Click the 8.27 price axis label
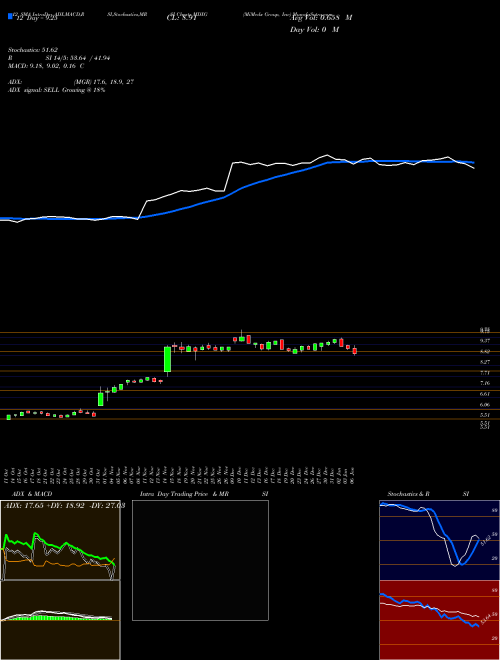The image size is (500, 660). [484, 362]
